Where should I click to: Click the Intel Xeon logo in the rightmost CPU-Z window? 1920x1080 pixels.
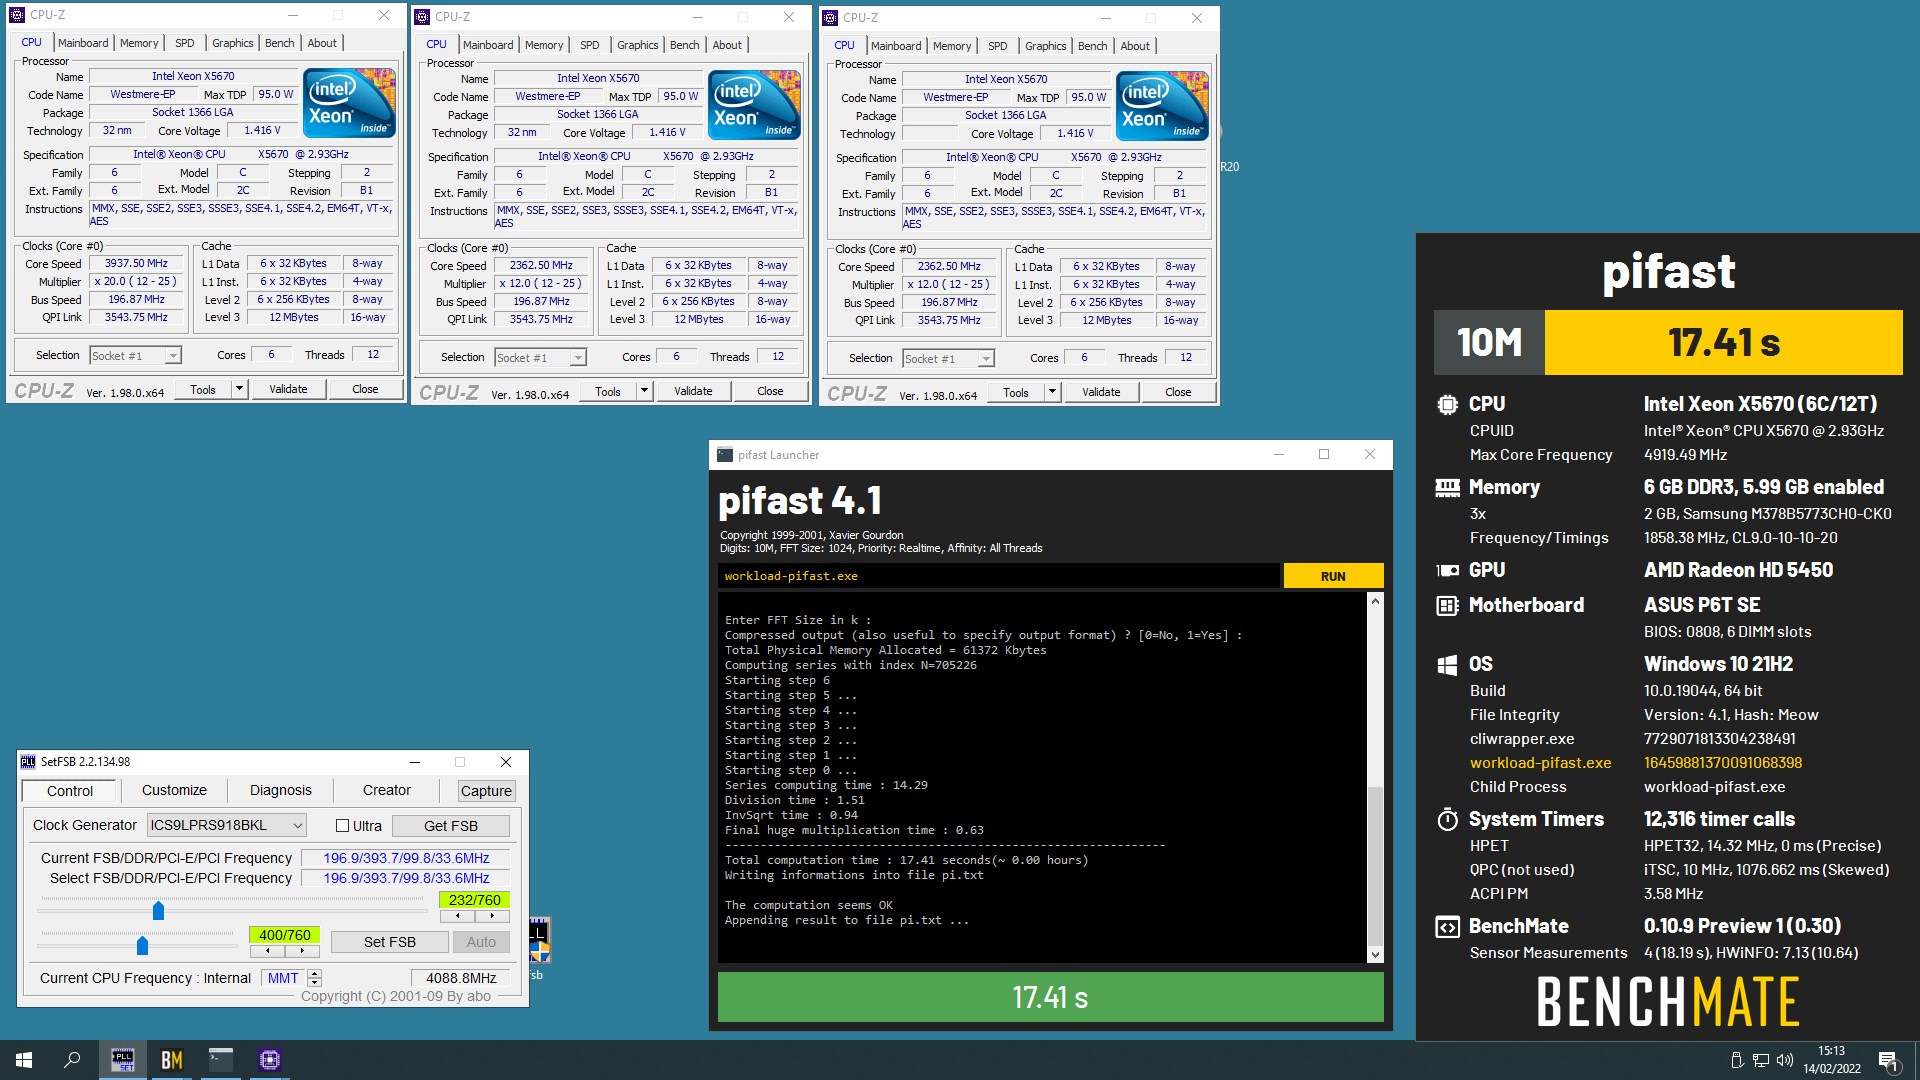(1162, 105)
